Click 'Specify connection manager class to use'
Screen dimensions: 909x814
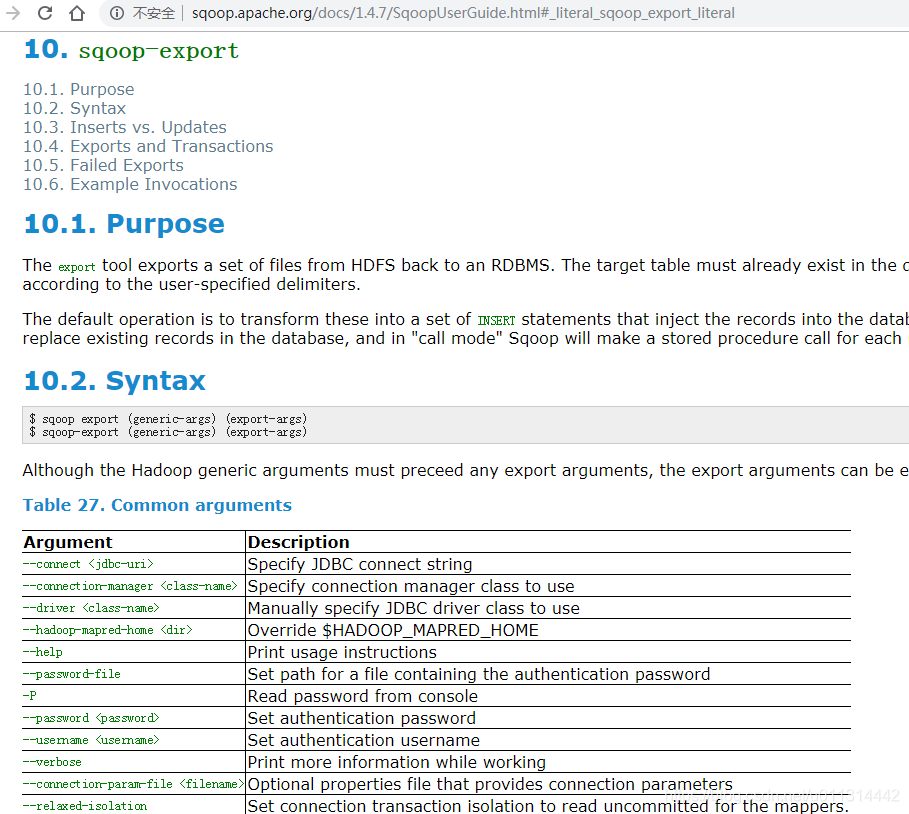coord(411,586)
